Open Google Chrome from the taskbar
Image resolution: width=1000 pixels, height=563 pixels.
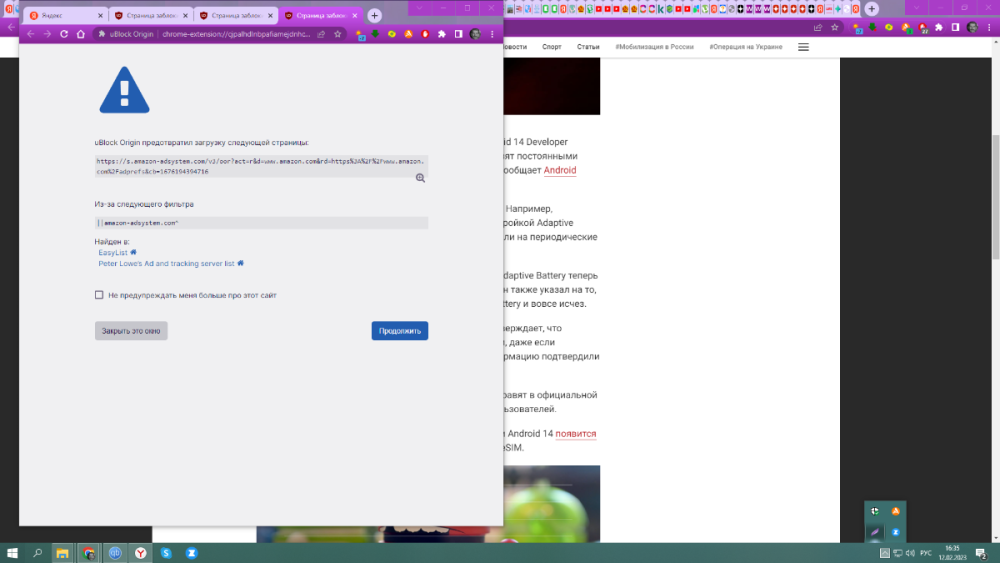pos(89,553)
